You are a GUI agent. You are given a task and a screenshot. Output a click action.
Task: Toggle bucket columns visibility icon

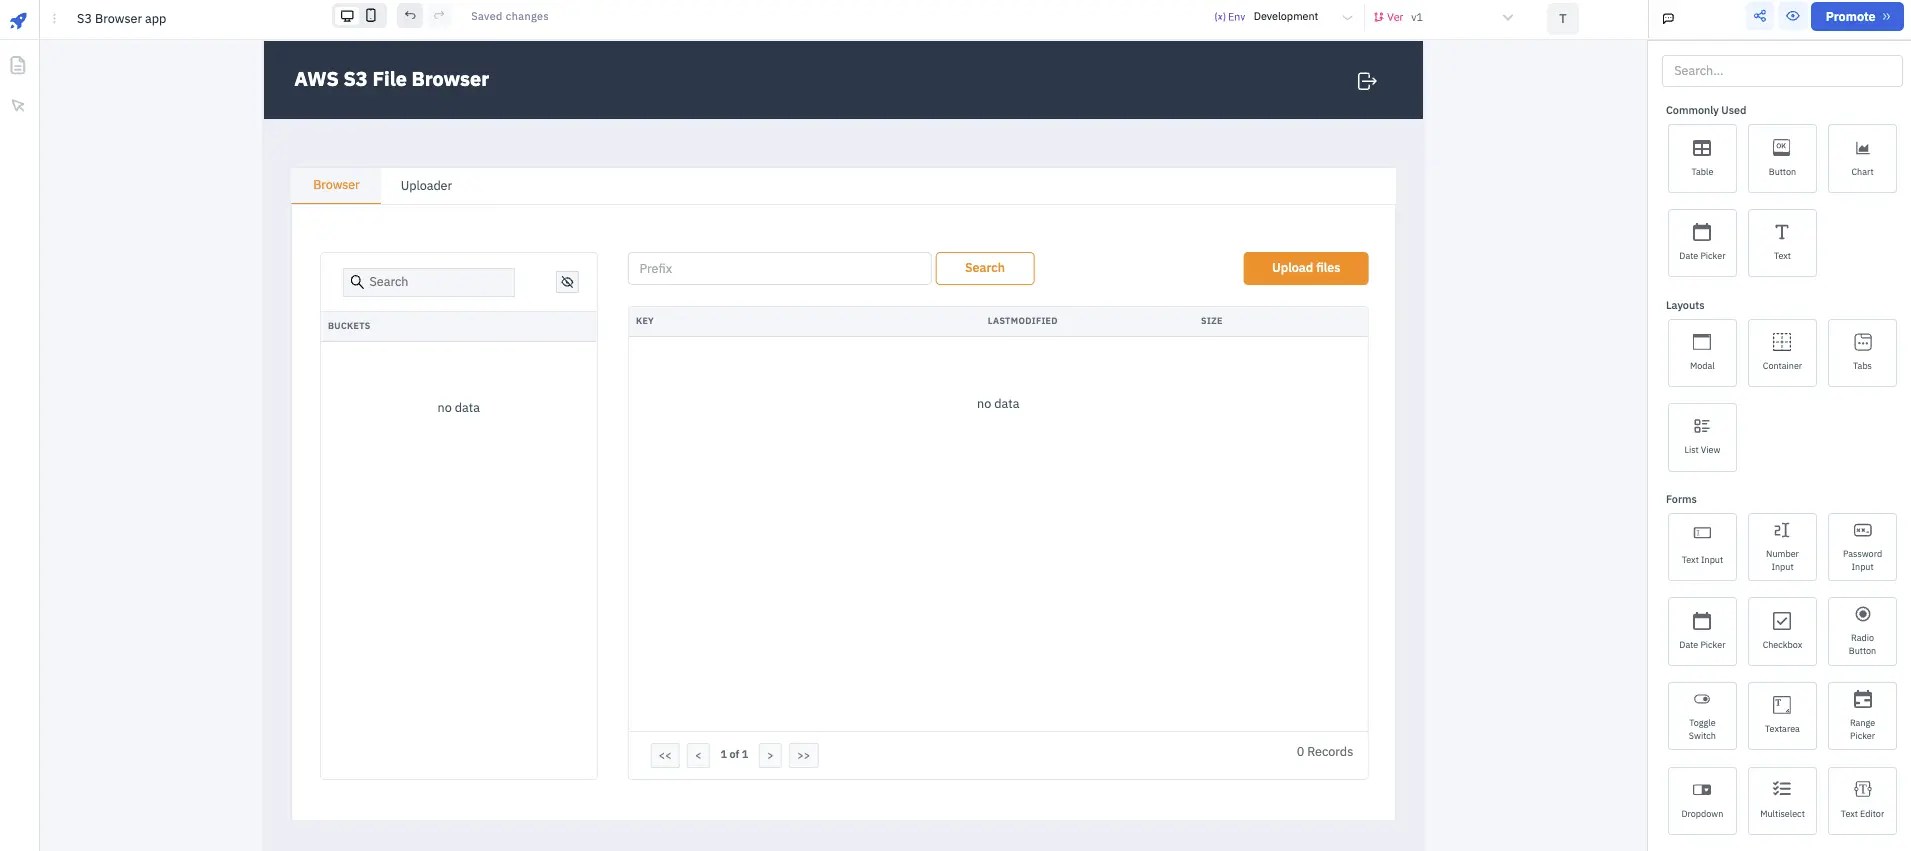(567, 282)
